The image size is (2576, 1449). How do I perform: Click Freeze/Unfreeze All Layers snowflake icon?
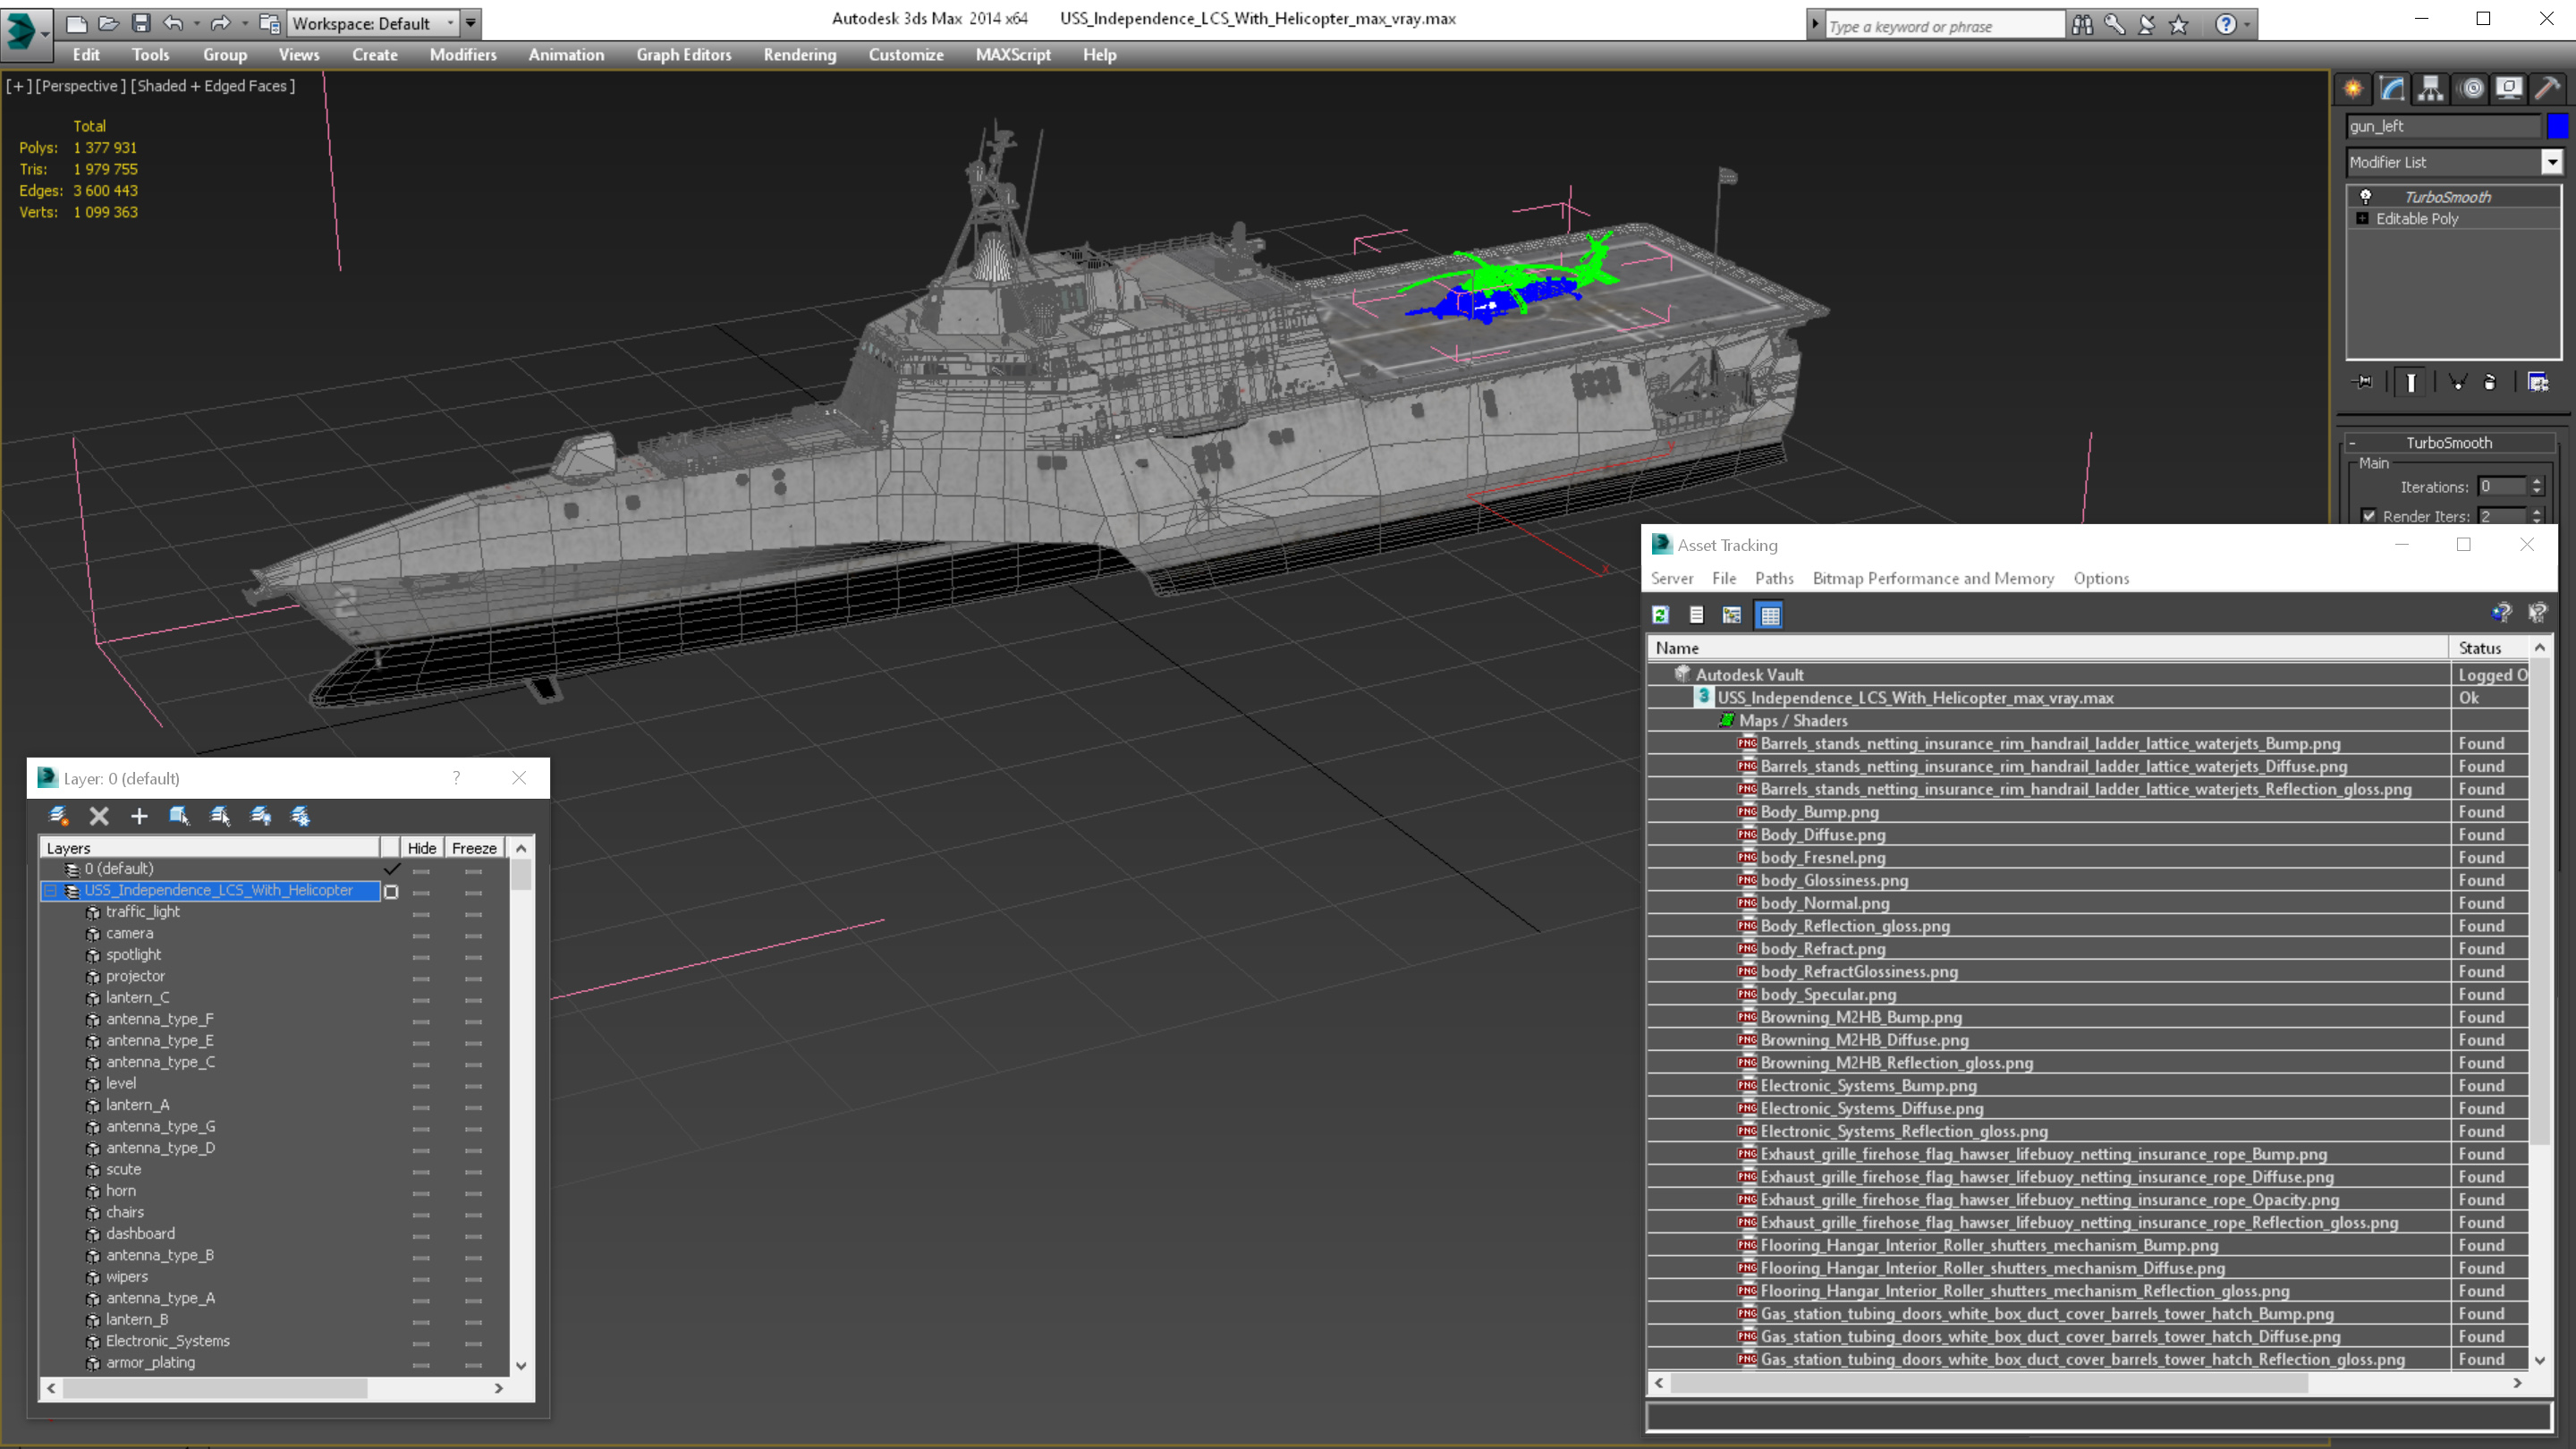point(300,816)
